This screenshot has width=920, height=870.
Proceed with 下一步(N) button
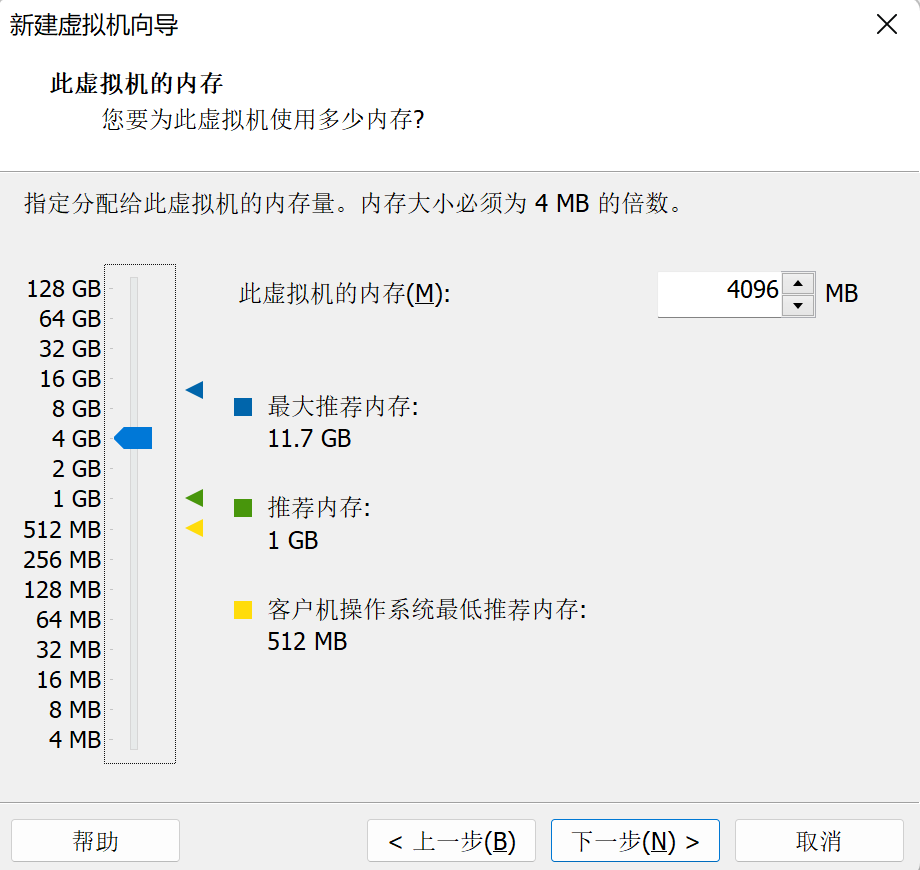click(x=635, y=841)
